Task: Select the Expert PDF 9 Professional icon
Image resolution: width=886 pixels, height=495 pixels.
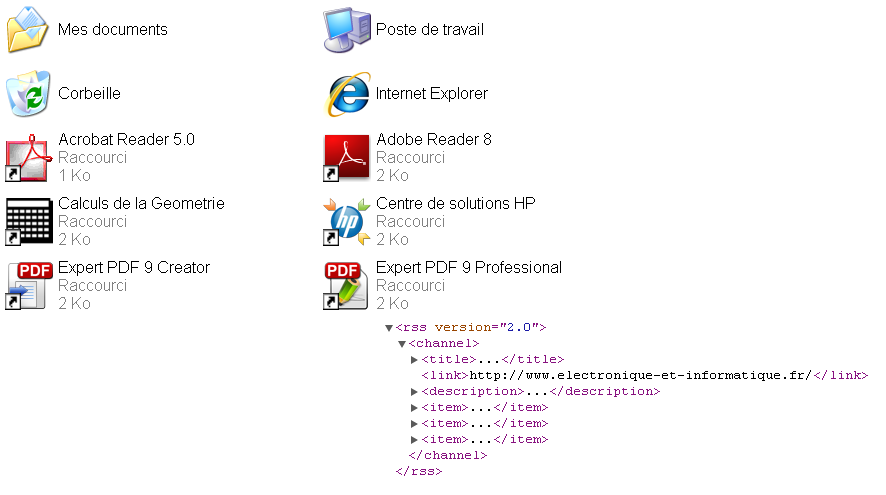Action: [346, 285]
